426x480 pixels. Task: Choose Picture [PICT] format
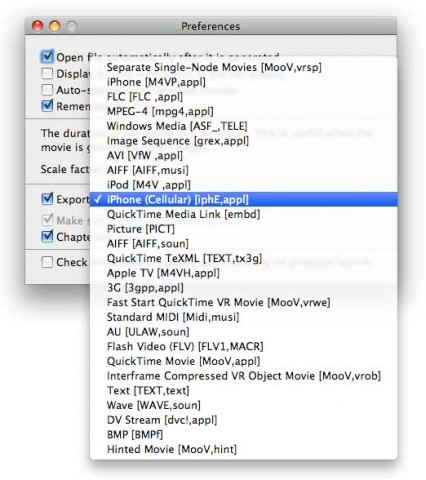[x=243, y=229]
